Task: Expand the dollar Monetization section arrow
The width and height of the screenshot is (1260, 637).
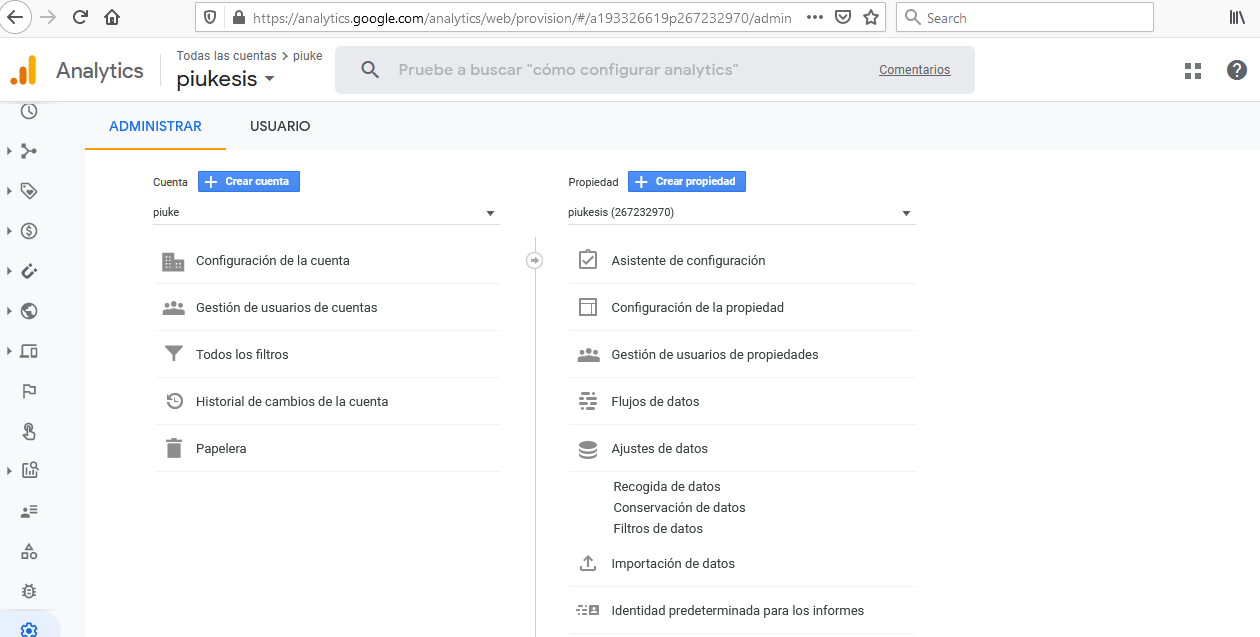Action: pyautogui.click(x=9, y=231)
